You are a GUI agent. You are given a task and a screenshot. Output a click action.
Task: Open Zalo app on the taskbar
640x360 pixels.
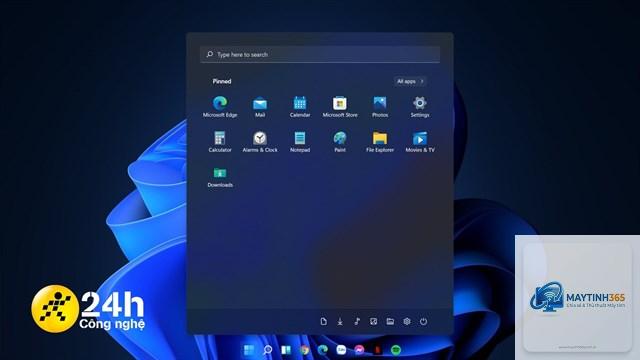pos(341,350)
